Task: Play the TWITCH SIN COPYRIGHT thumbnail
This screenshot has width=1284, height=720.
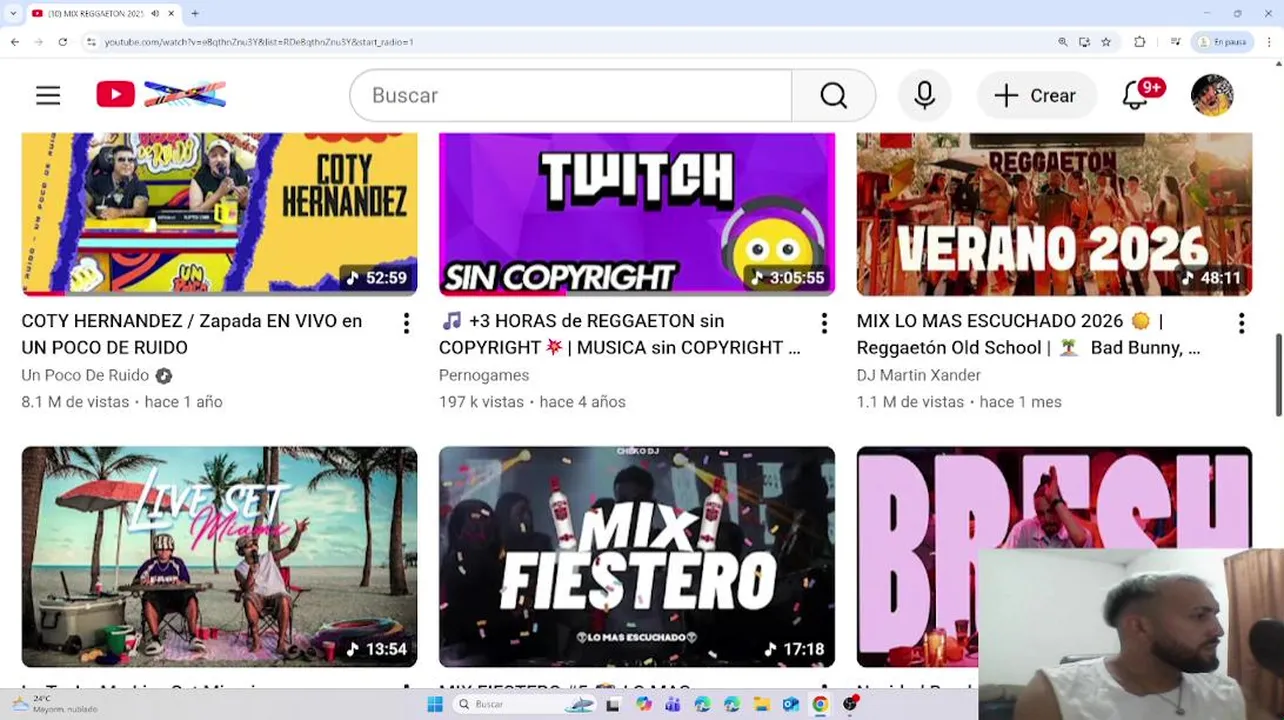Action: (x=637, y=214)
